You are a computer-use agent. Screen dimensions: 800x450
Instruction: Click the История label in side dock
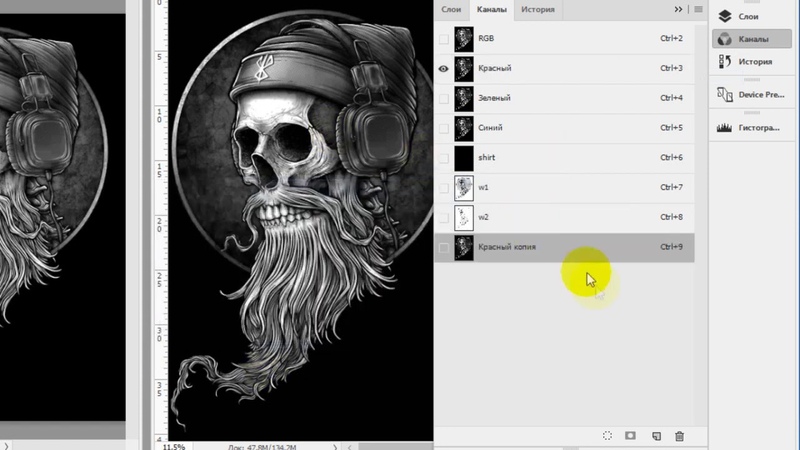755,62
